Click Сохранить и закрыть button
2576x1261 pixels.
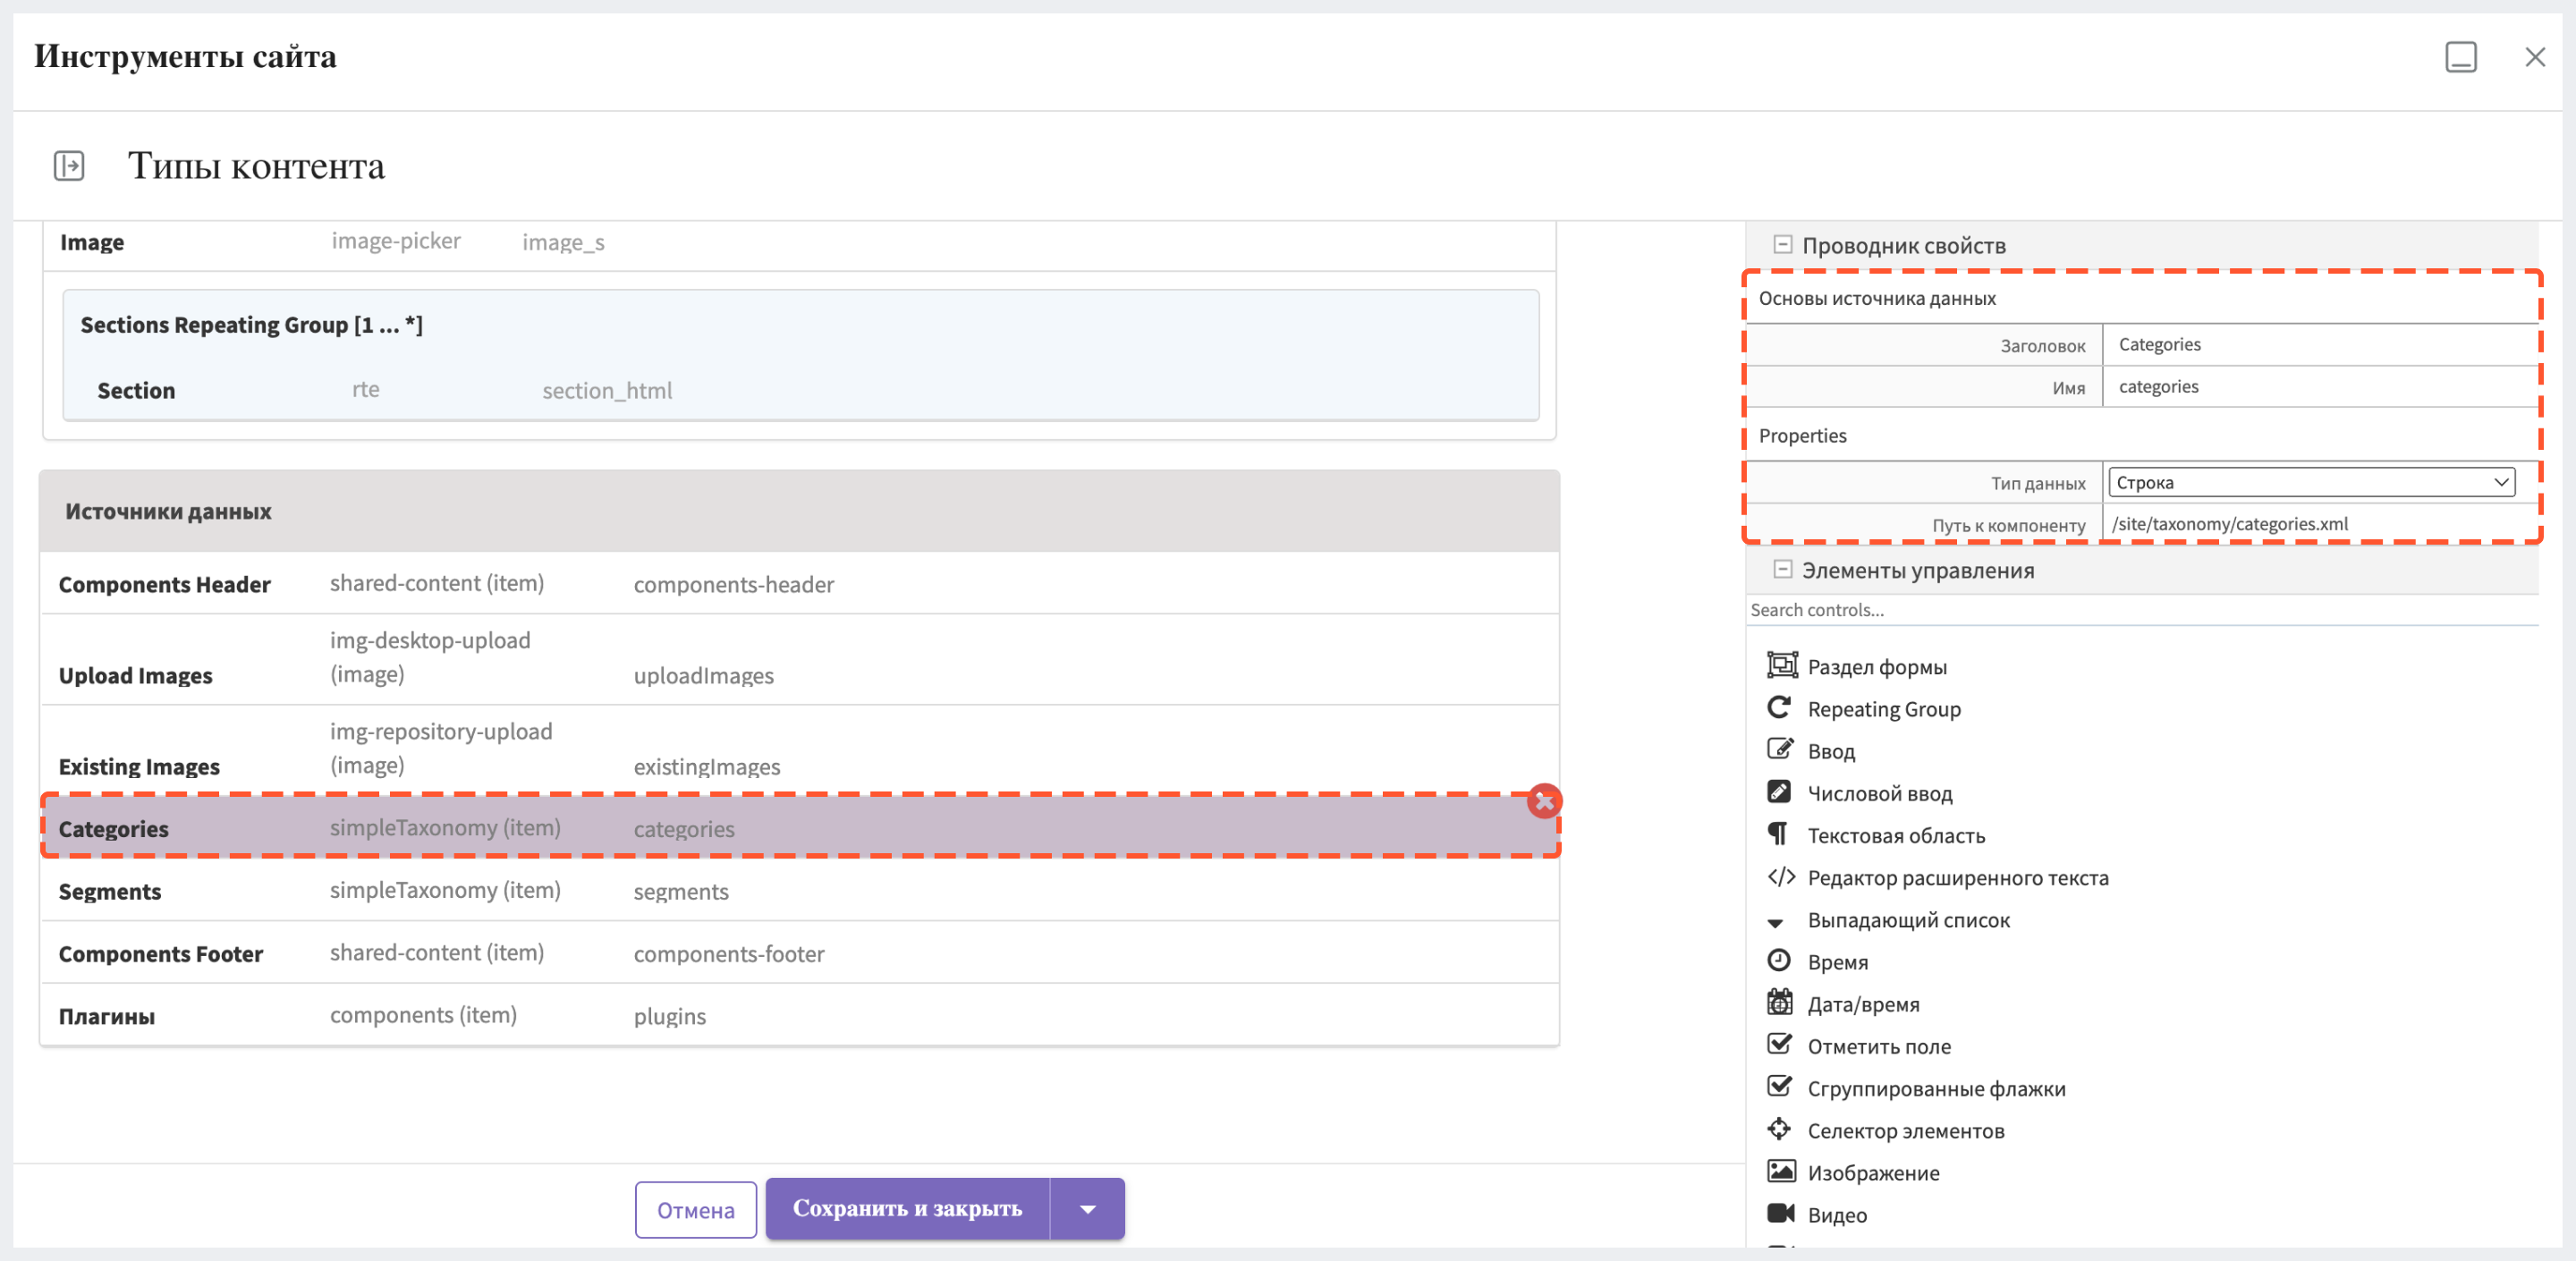(x=907, y=1209)
